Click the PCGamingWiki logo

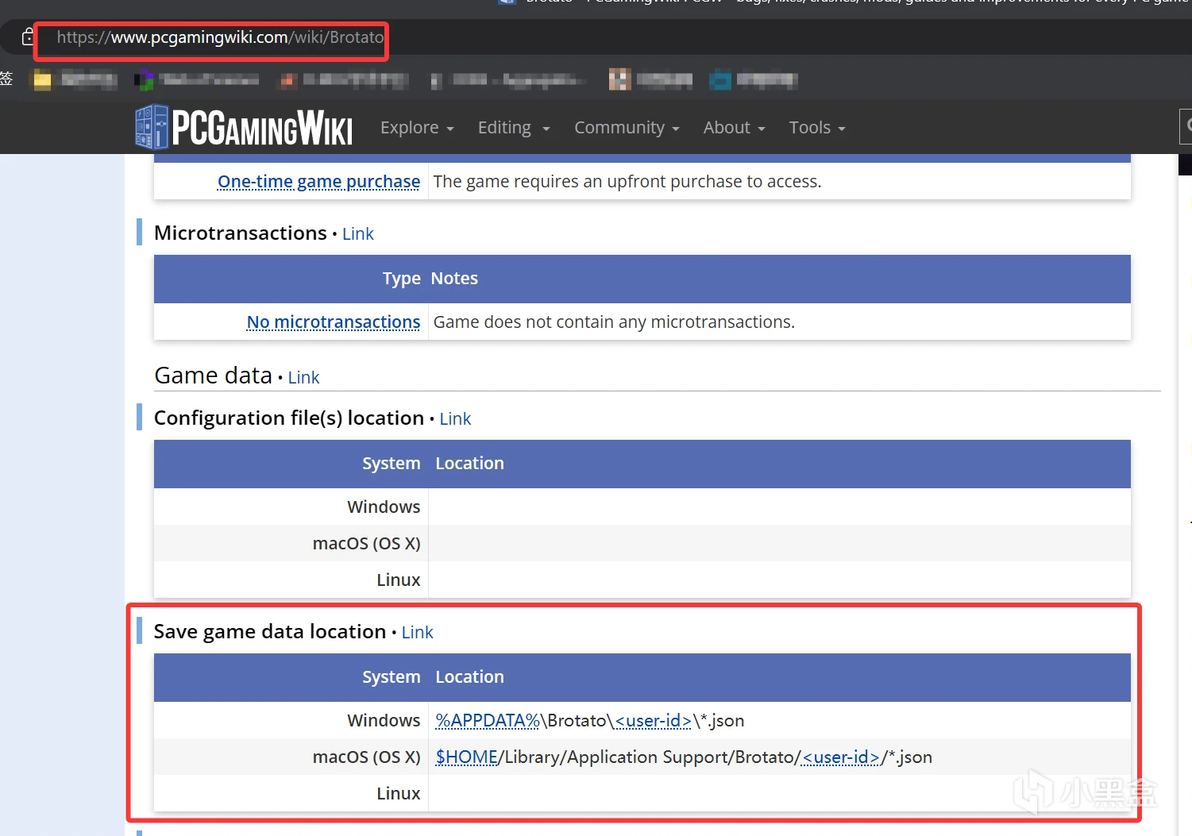tap(244, 127)
